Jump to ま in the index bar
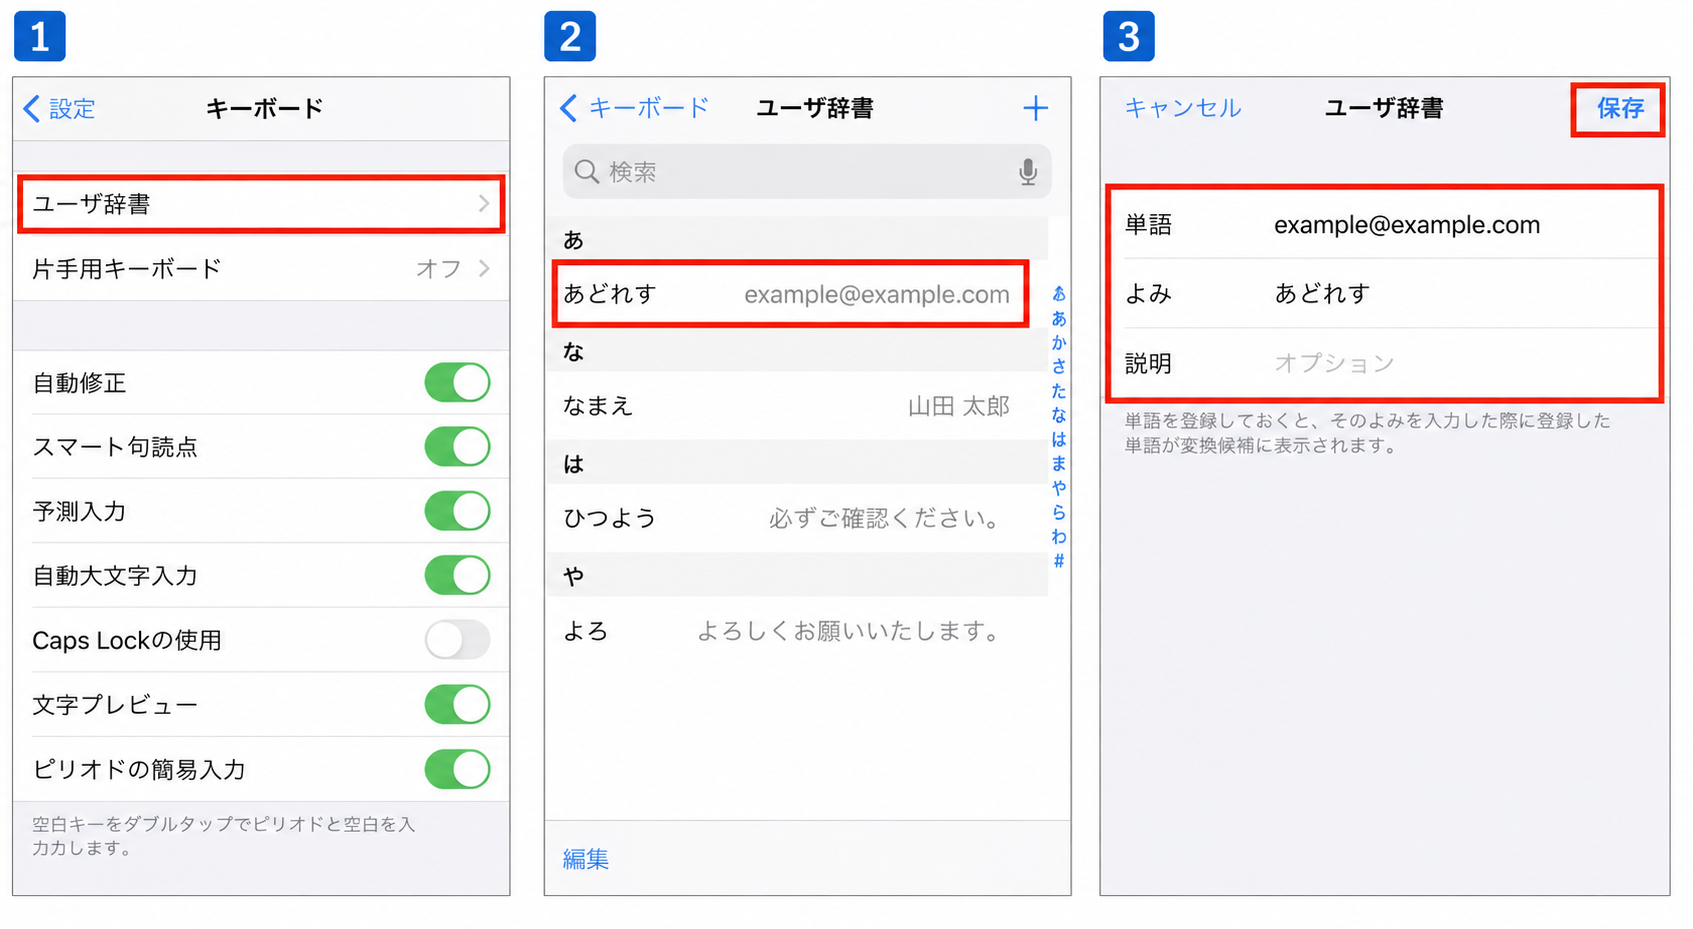Screen dimensions: 1693x929 point(1059,463)
